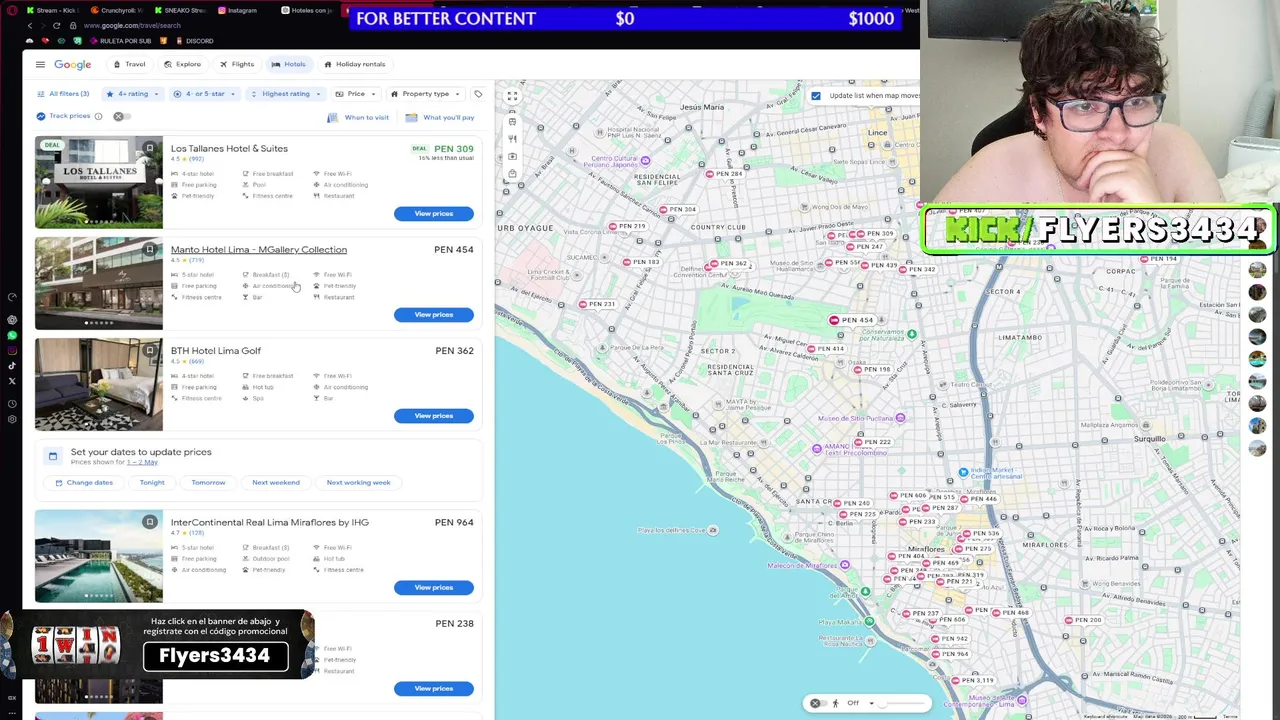The height and width of the screenshot is (720, 1280).
Task: Click the PEN 200 map pin
Action: 1083,620
